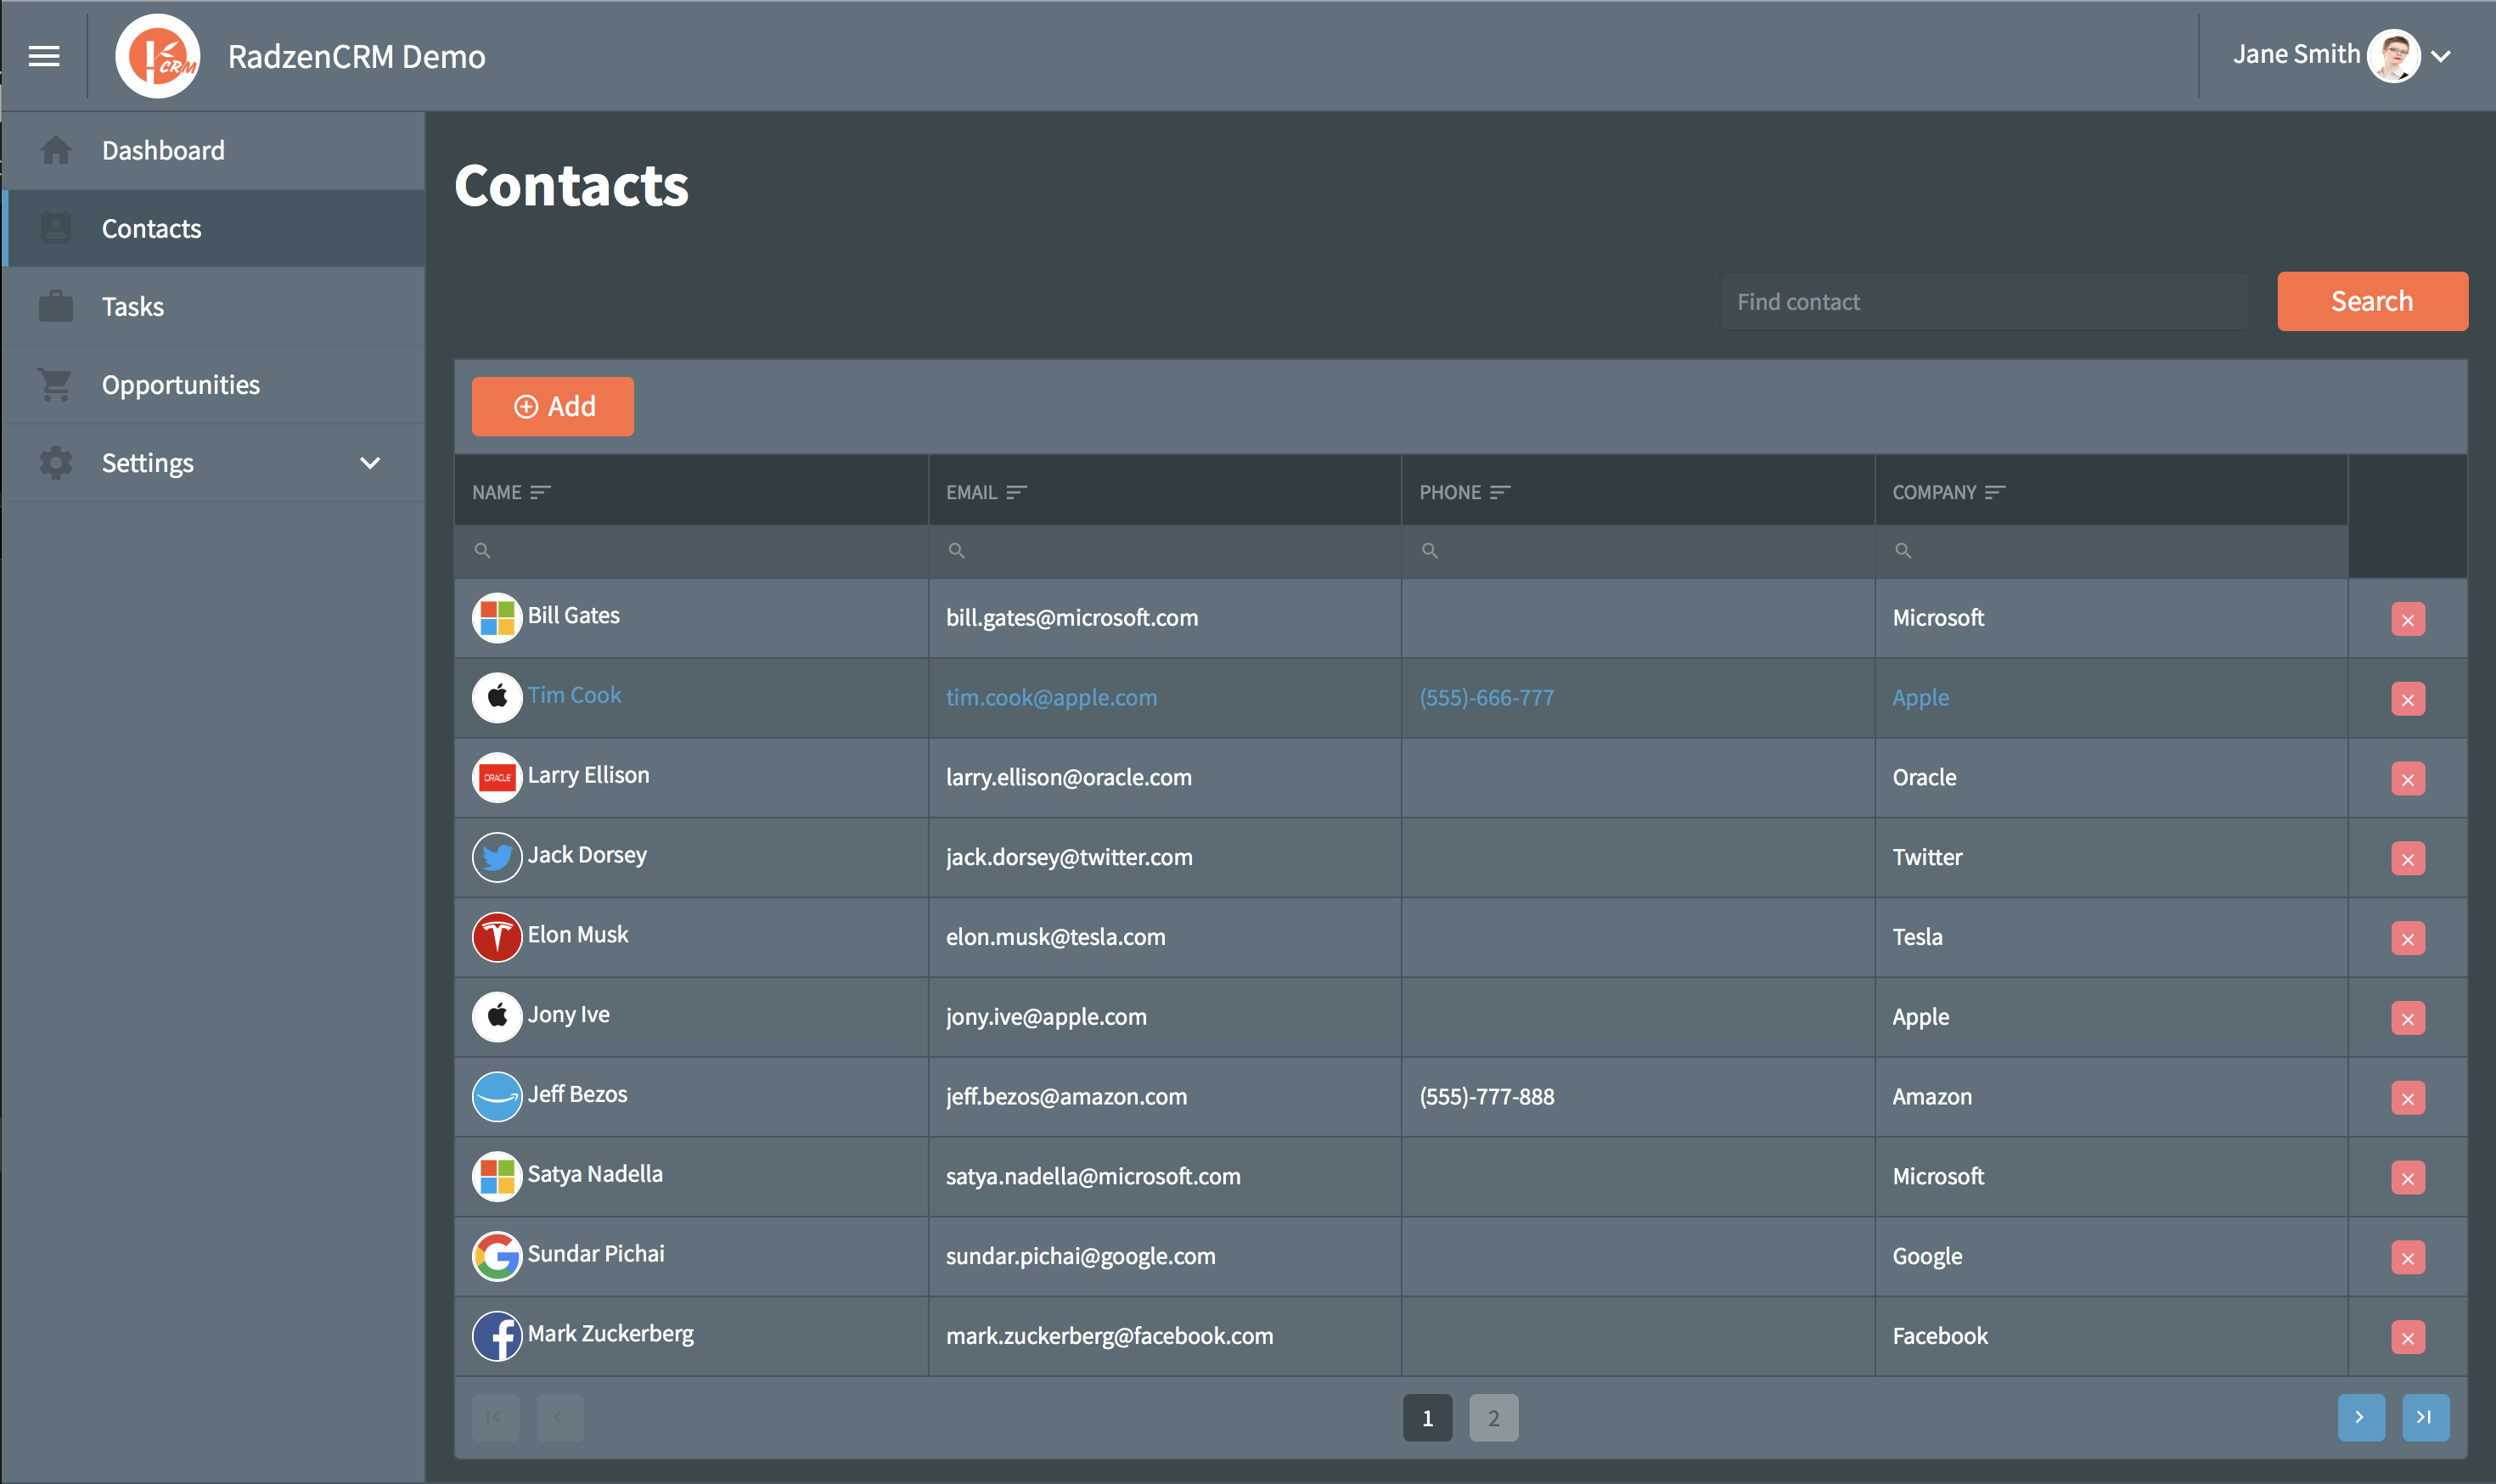The height and width of the screenshot is (1484, 2496).
Task: Click Tim Cook's phone (555)-666-777
Action: point(1486,697)
